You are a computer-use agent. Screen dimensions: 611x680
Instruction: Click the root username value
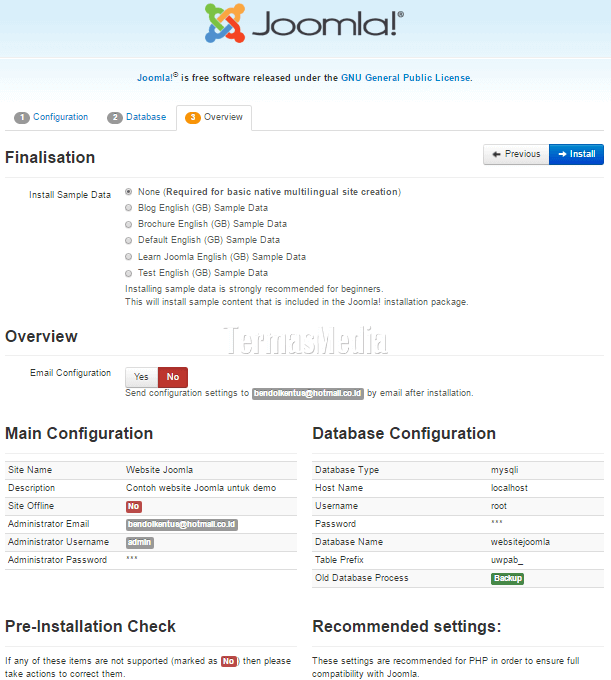tap(499, 506)
